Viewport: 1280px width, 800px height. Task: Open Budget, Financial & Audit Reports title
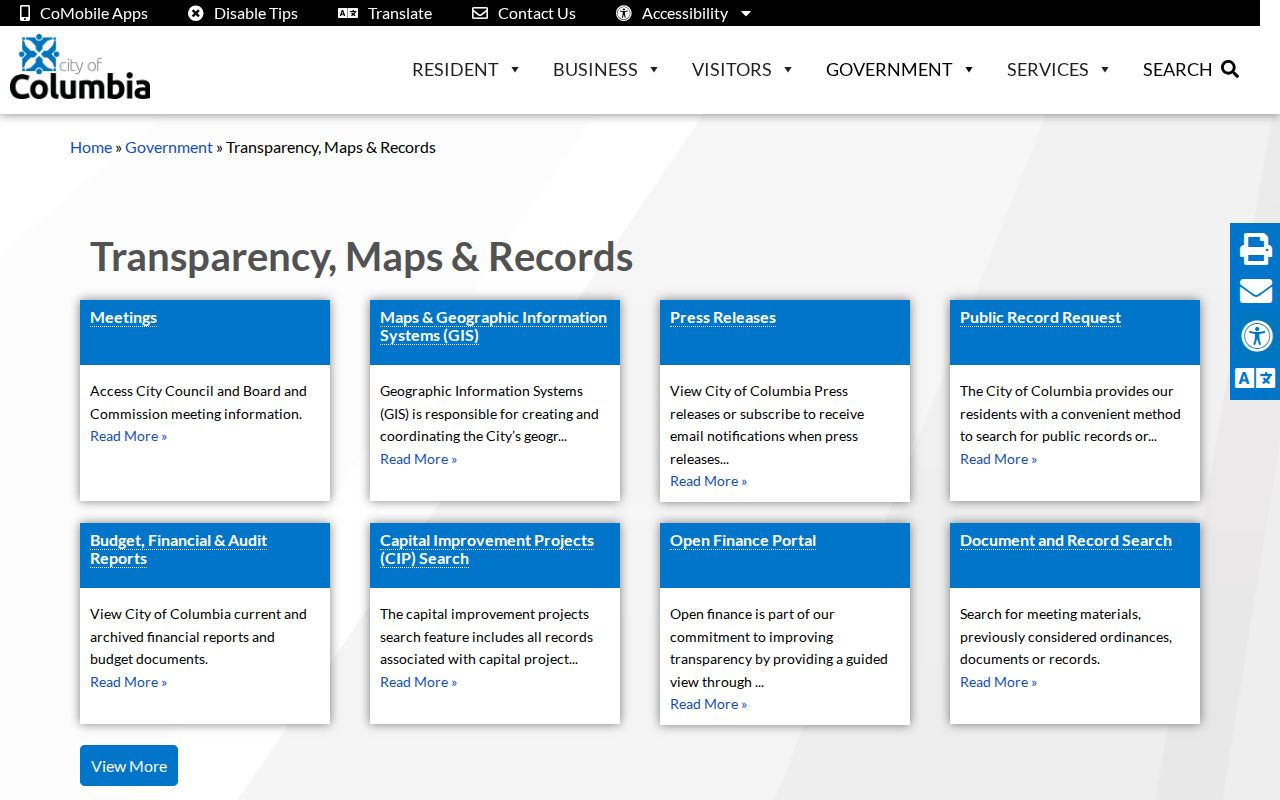(178, 550)
